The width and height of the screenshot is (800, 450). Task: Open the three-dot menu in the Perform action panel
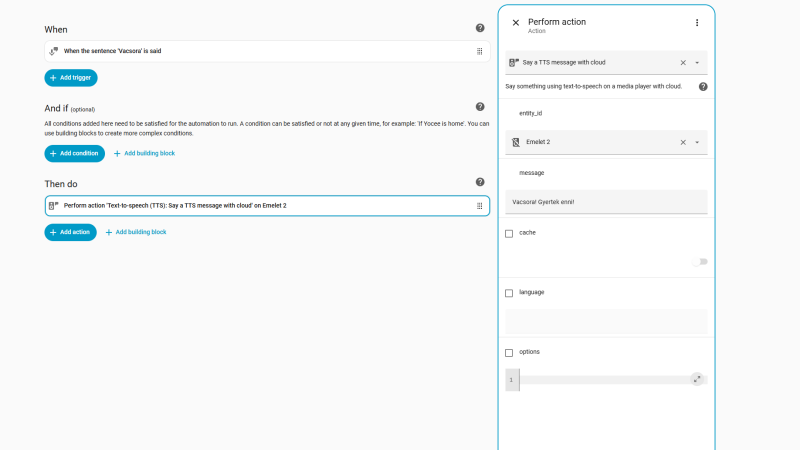(697, 22)
